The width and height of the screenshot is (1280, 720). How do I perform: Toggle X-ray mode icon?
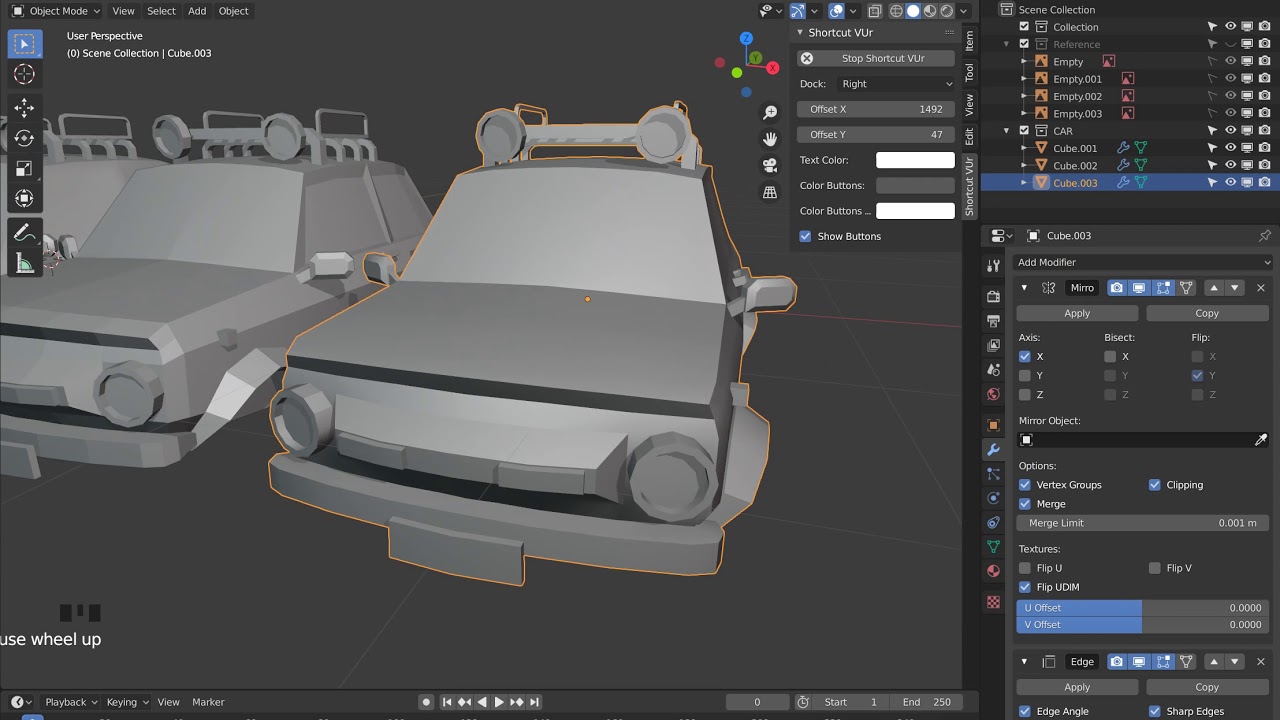[x=875, y=11]
